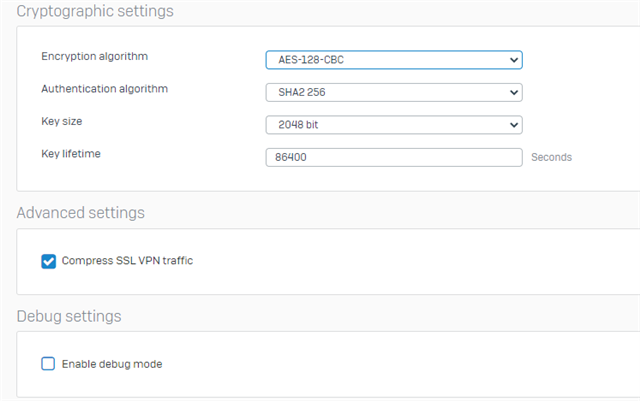Enable debug mode checkbox
640x401 pixels.
tap(48, 364)
